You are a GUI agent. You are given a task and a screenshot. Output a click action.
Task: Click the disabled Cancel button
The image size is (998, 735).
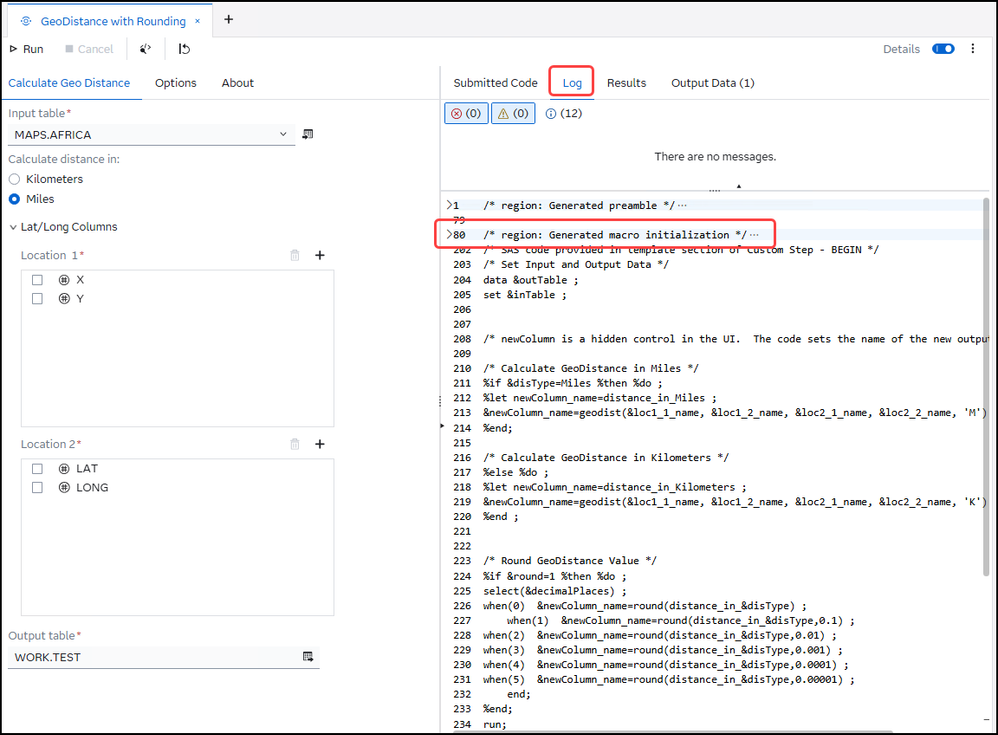point(89,49)
